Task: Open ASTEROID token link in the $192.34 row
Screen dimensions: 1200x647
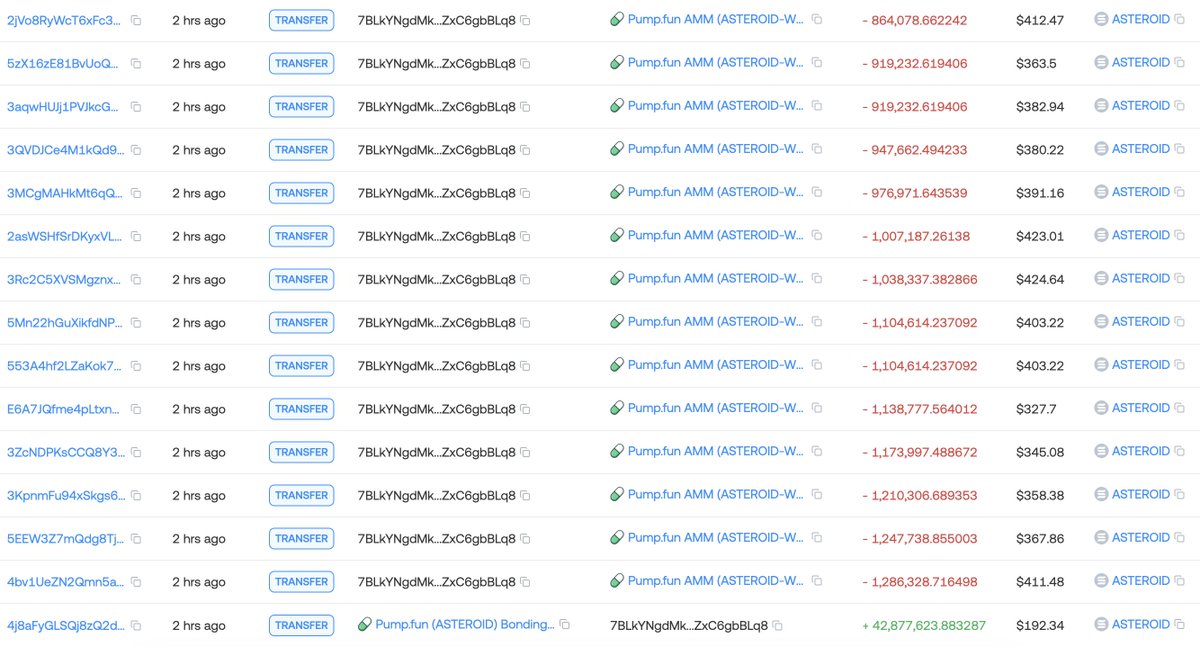Action: [x=1140, y=624]
